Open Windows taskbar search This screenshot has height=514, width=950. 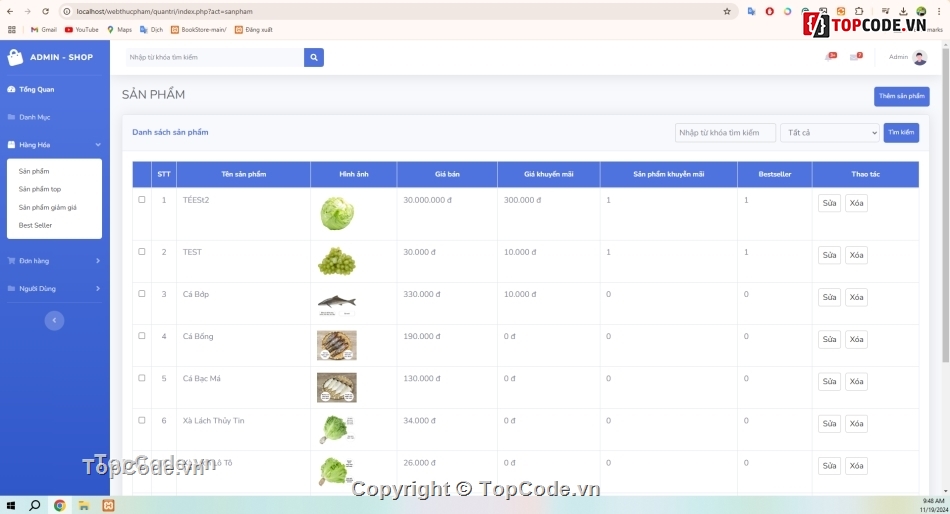pos(35,505)
